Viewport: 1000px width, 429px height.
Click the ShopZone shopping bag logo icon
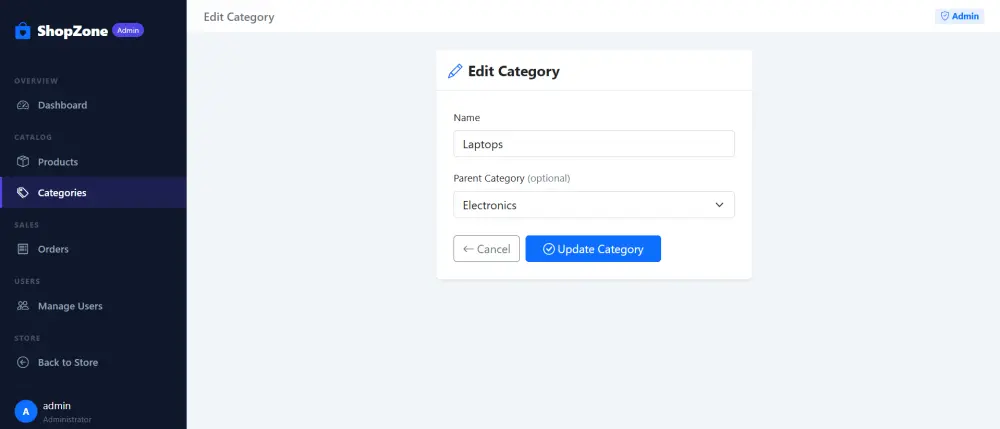point(23,31)
